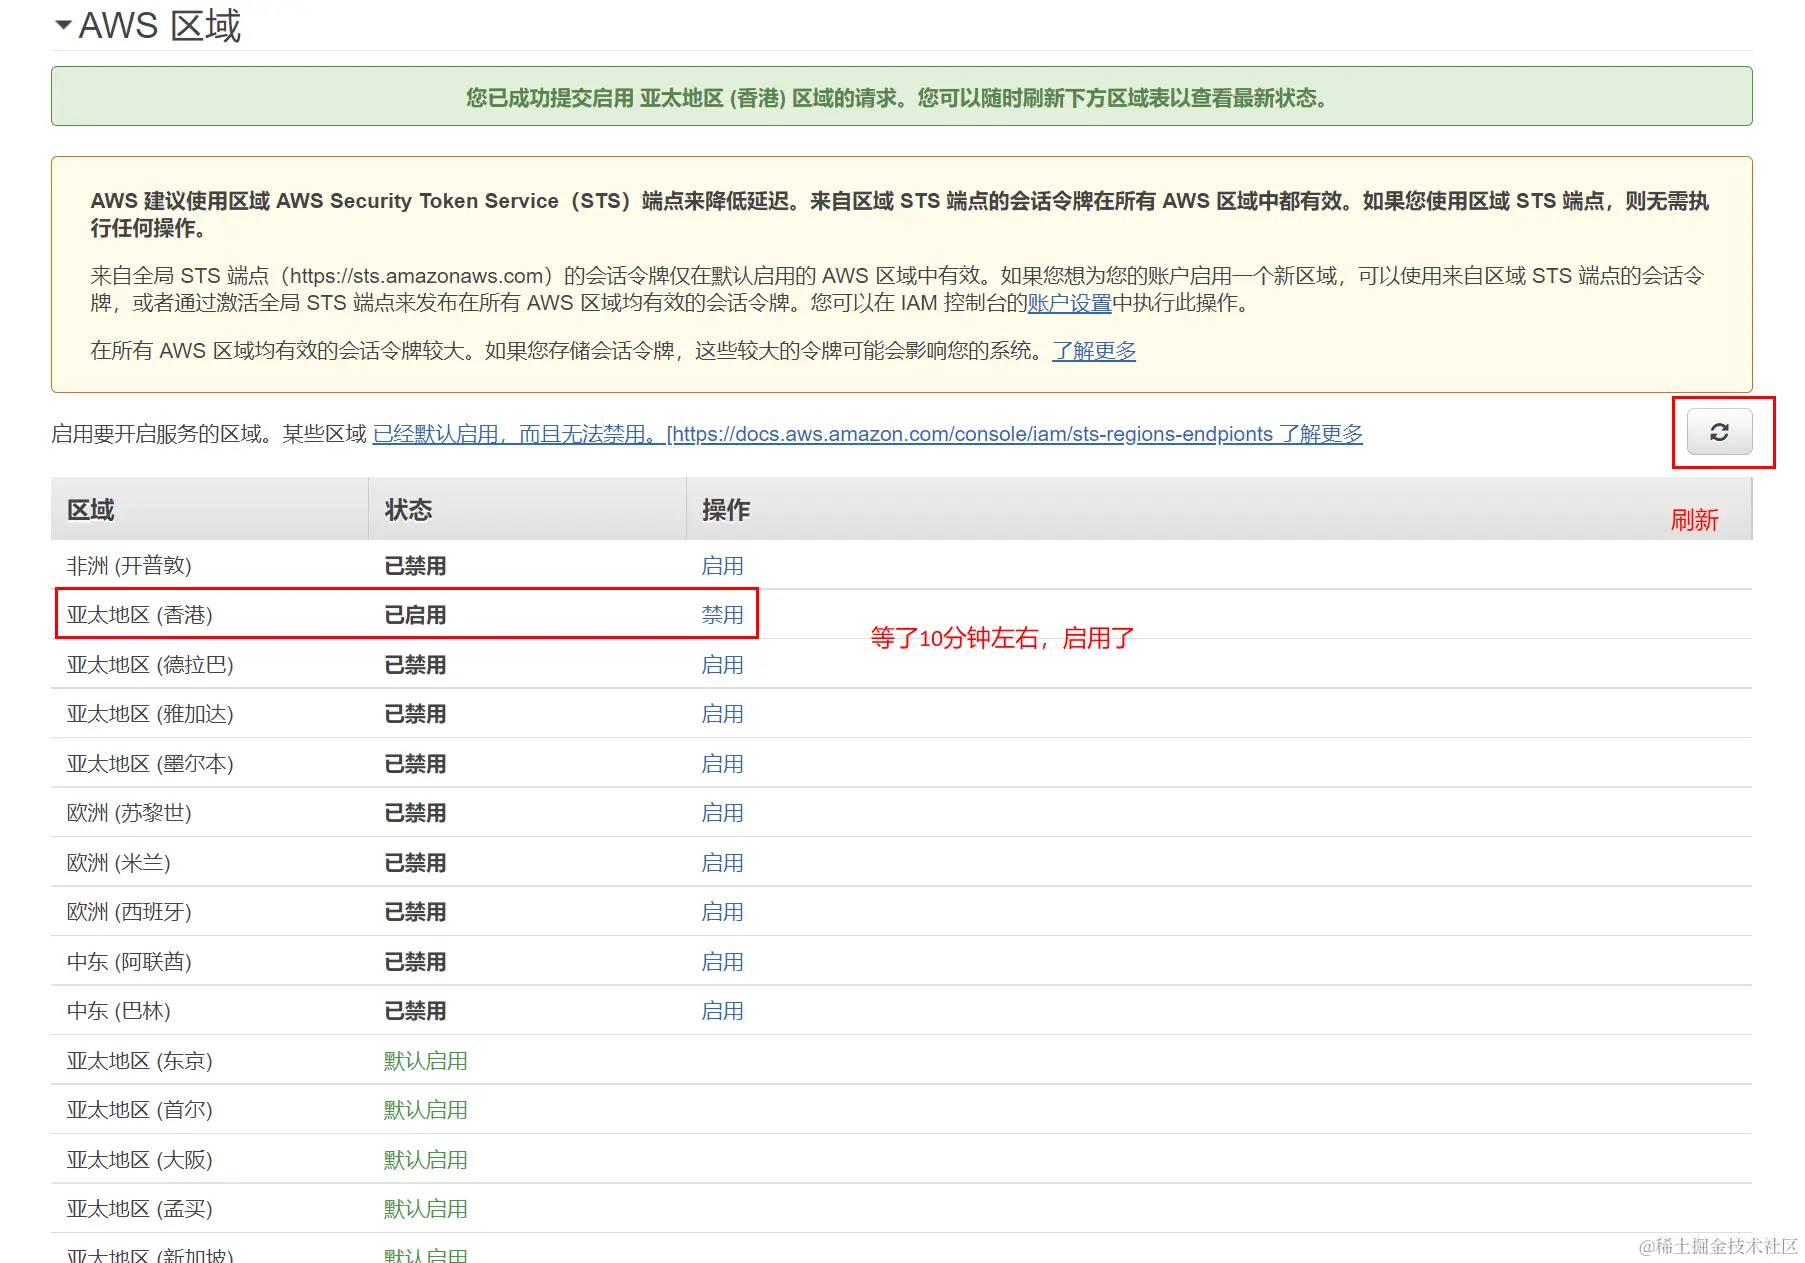Select the 欧洲 (苏黎世) region name
This screenshot has width=1805, height=1263.
(129, 813)
